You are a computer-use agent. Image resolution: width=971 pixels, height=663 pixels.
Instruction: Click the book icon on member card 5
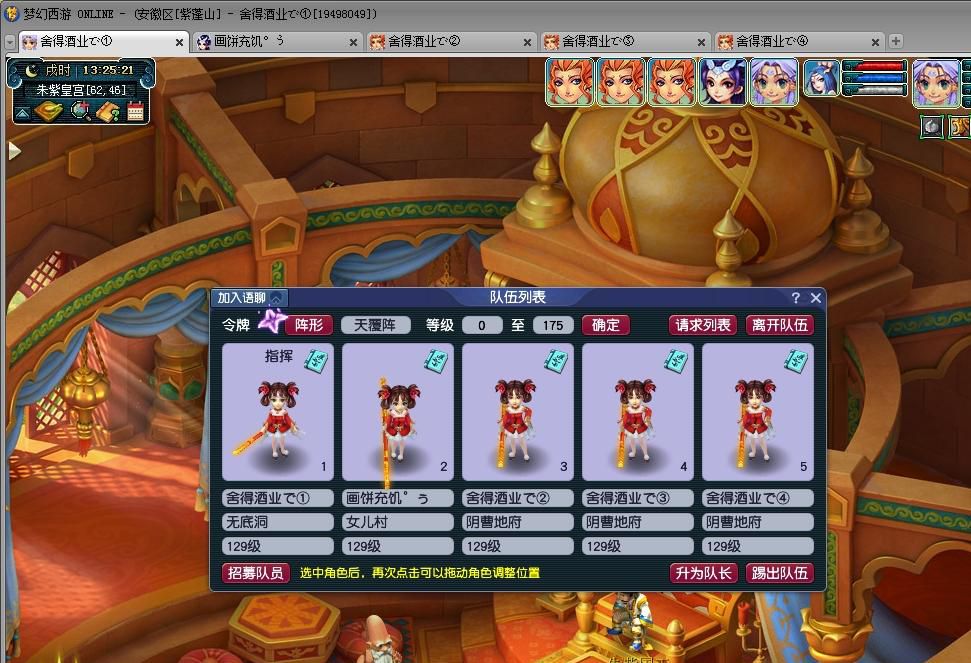[x=796, y=360]
